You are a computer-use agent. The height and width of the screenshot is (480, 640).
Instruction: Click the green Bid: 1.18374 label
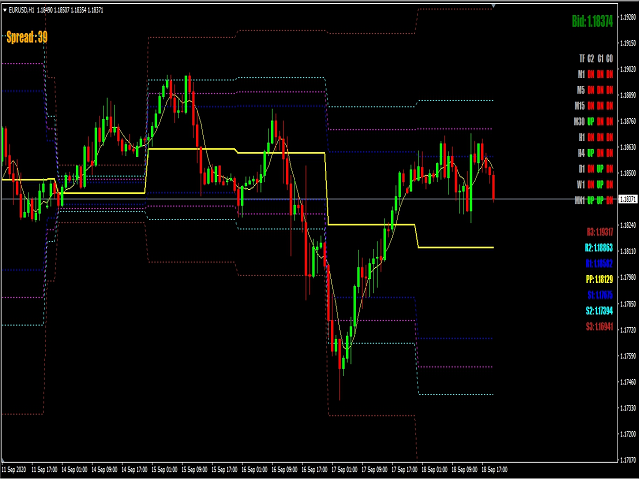(592, 22)
